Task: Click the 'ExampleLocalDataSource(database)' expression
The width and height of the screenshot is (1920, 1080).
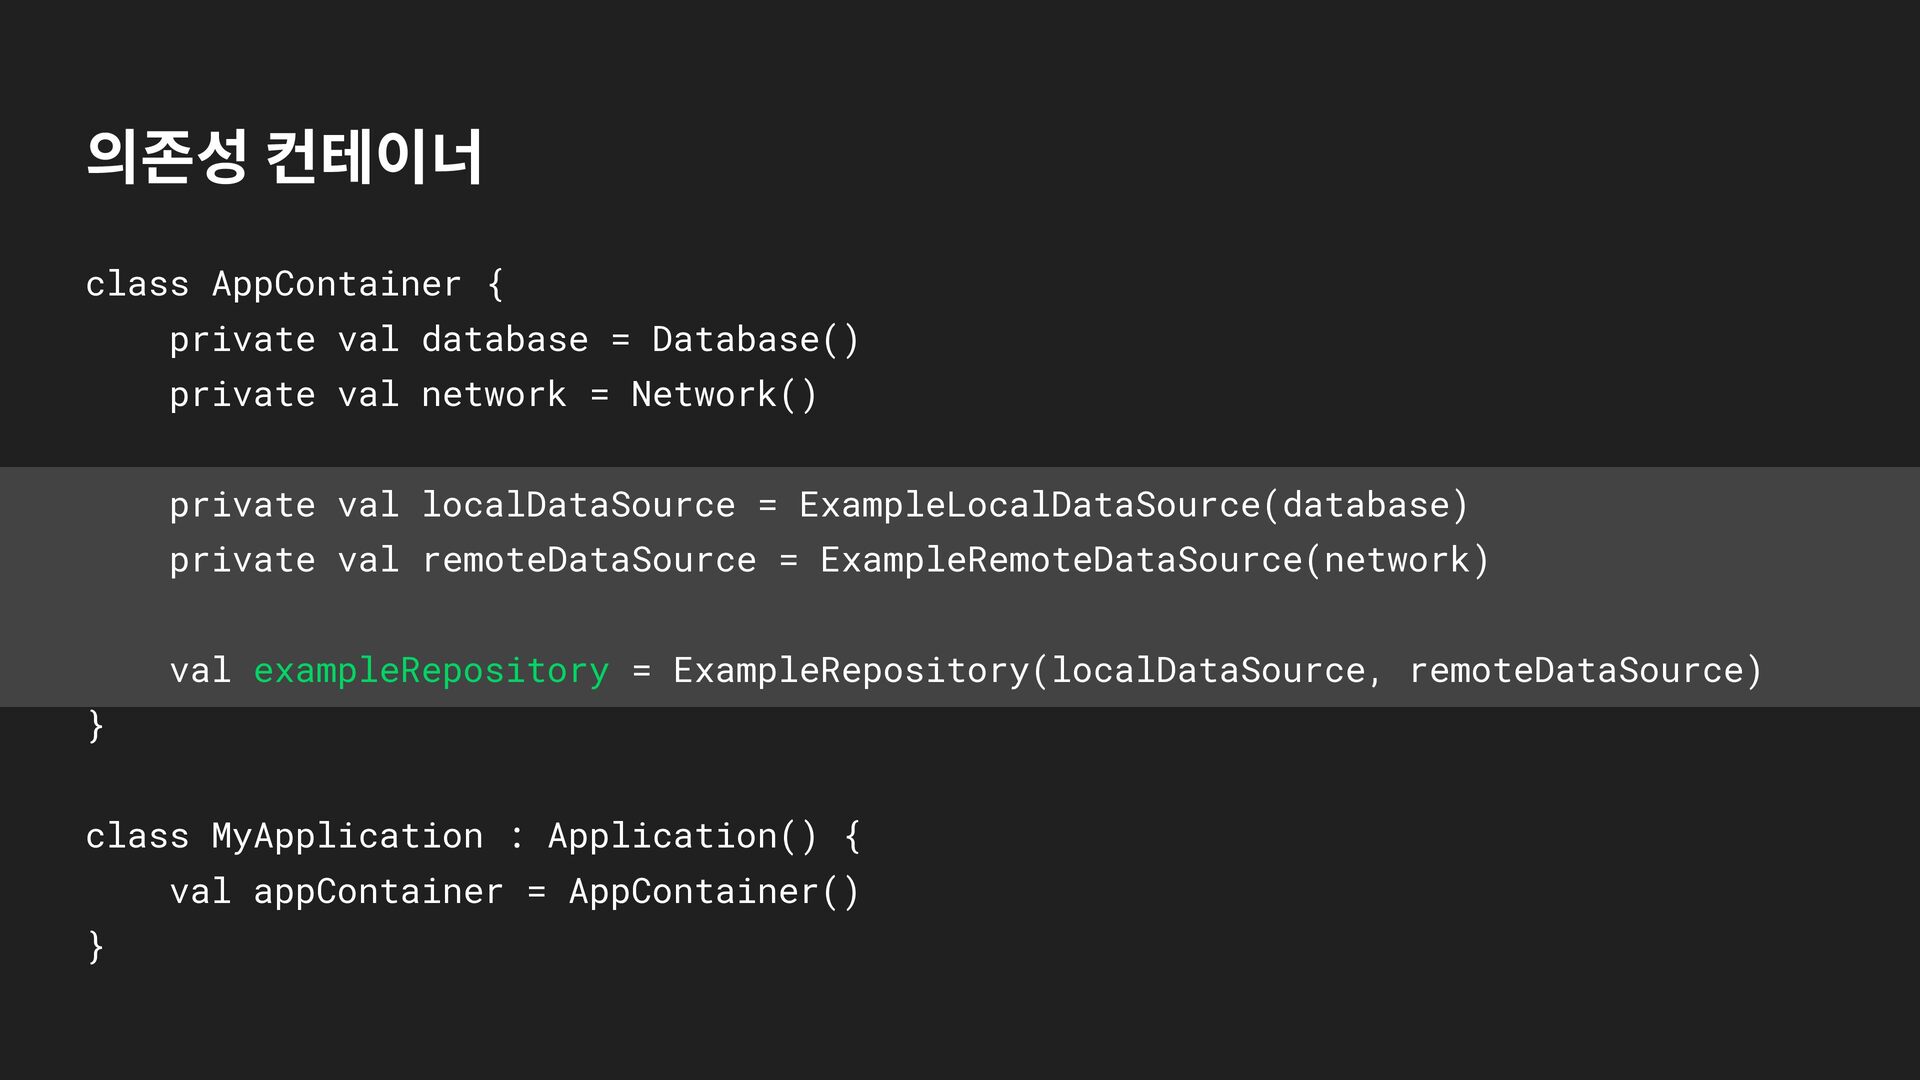Action: [x=1133, y=505]
